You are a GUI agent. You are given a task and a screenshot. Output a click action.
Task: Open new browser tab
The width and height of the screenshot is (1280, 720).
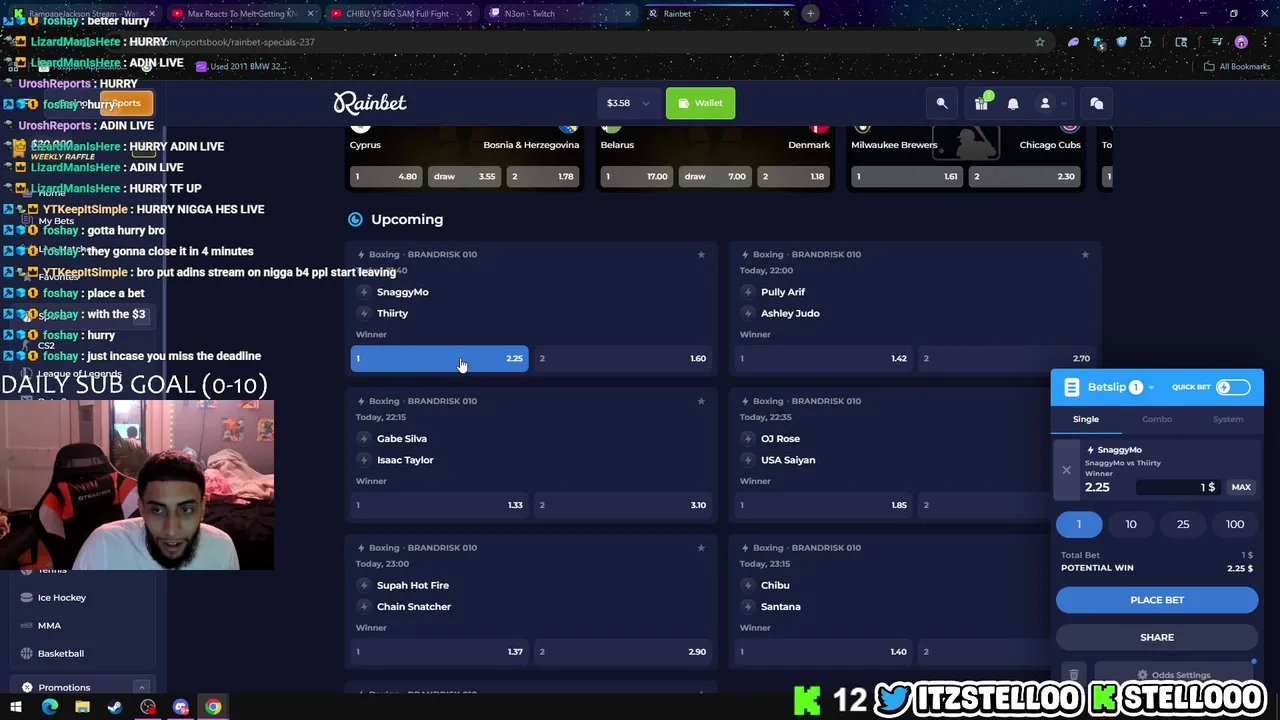pyautogui.click(x=810, y=13)
